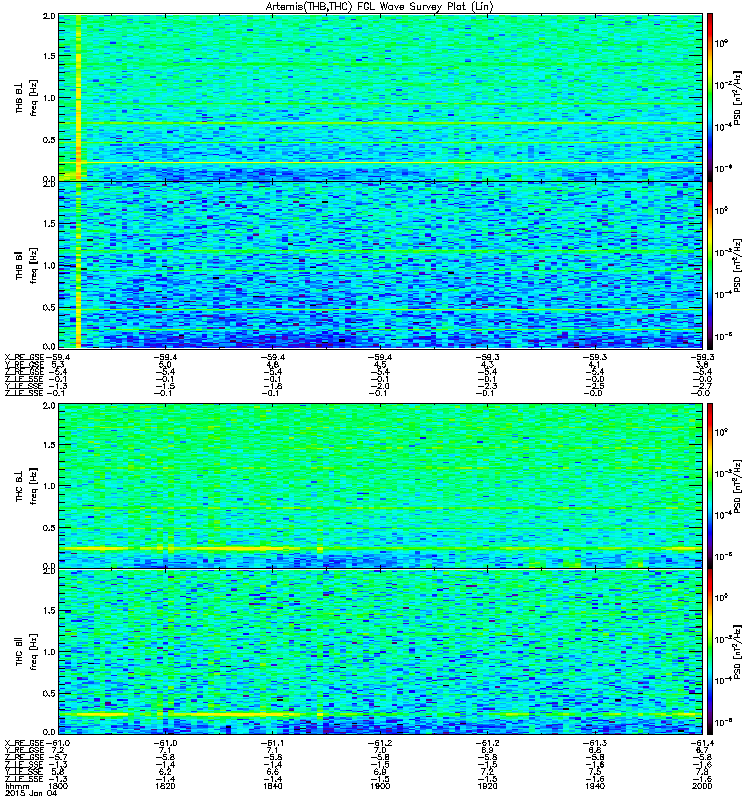Select the 'THB B∥ freq [Hz]' axis label
The height and width of the screenshot is (800, 750).
pyautogui.click(x=27, y=265)
